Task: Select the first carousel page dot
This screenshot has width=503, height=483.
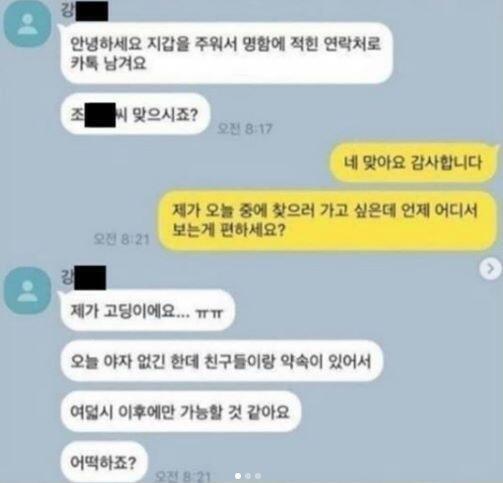Action: click(238, 476)
